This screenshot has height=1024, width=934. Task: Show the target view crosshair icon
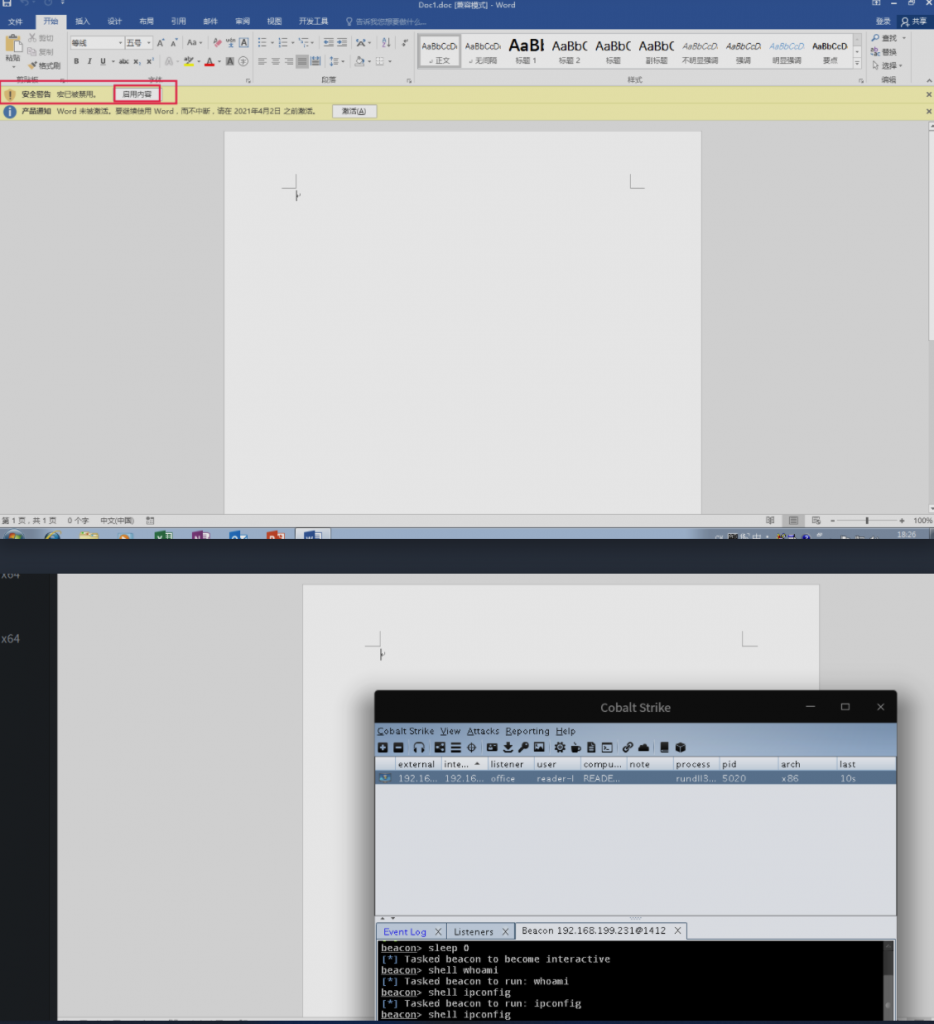[471, 747]
